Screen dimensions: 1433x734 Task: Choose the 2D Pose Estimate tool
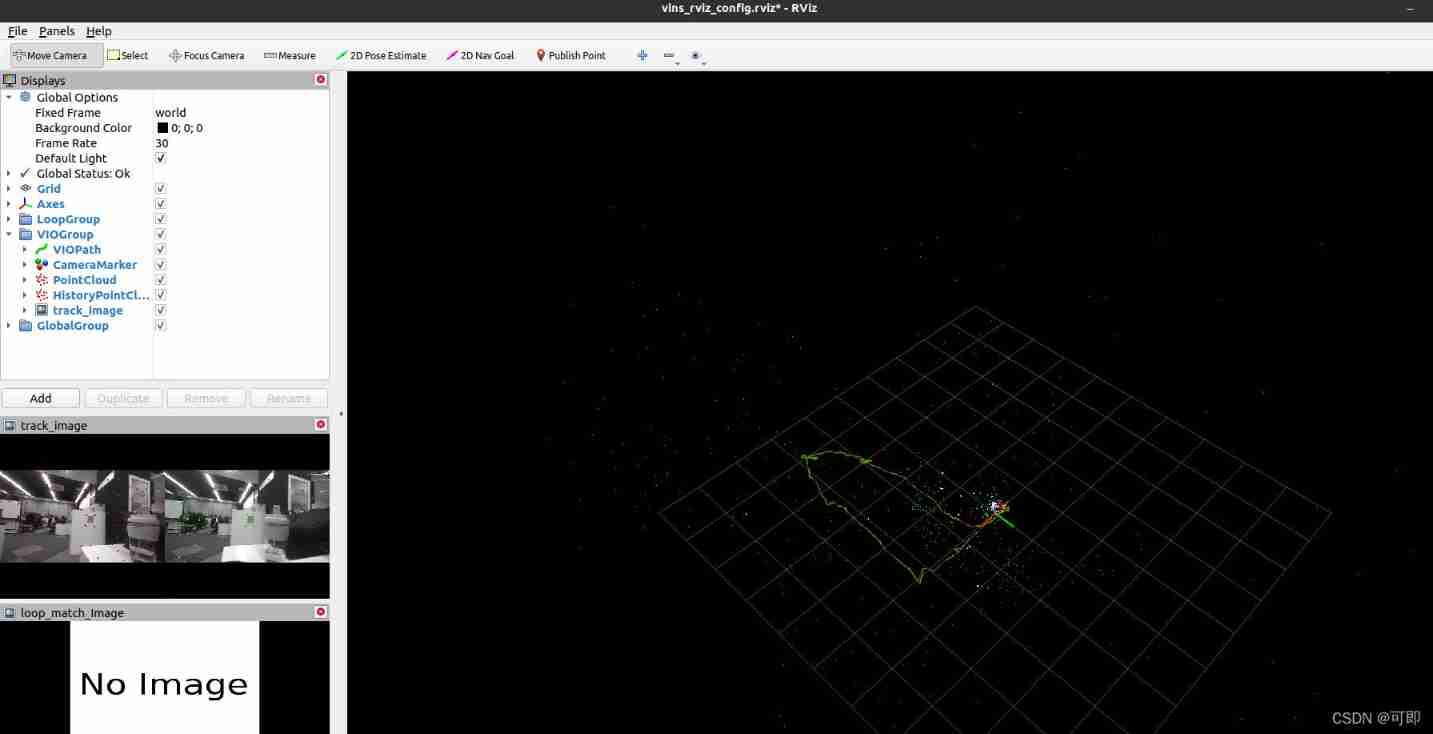pos(381,55)
